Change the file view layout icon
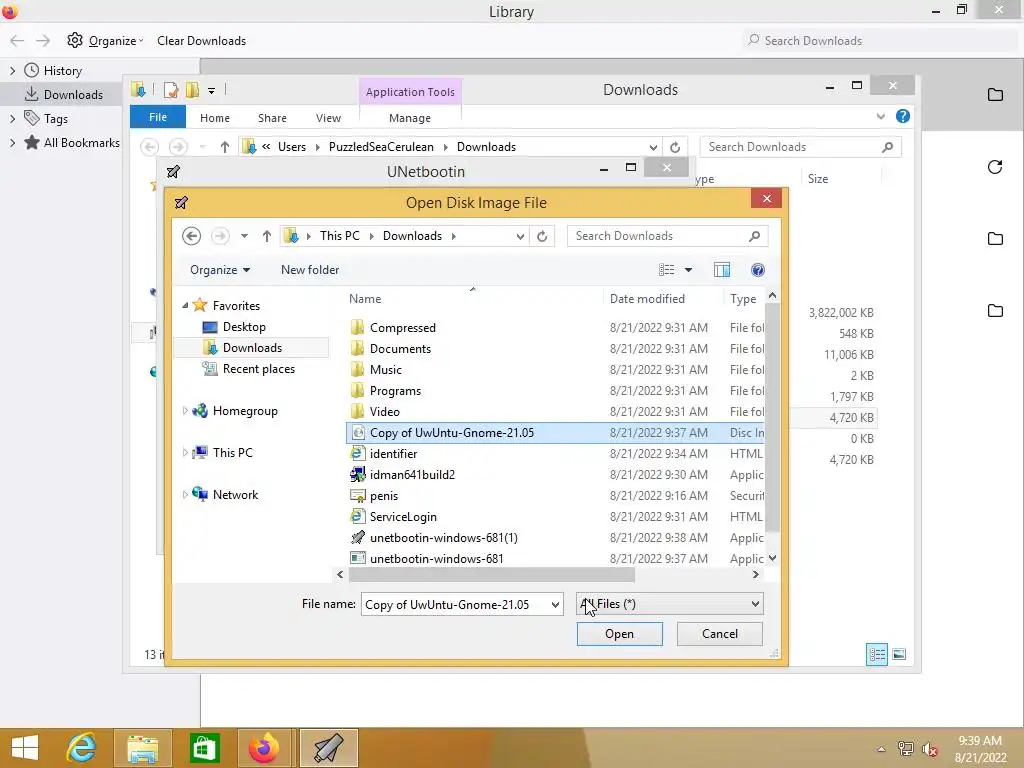The height and width of the screenshot is (768, 1024). 666,270
